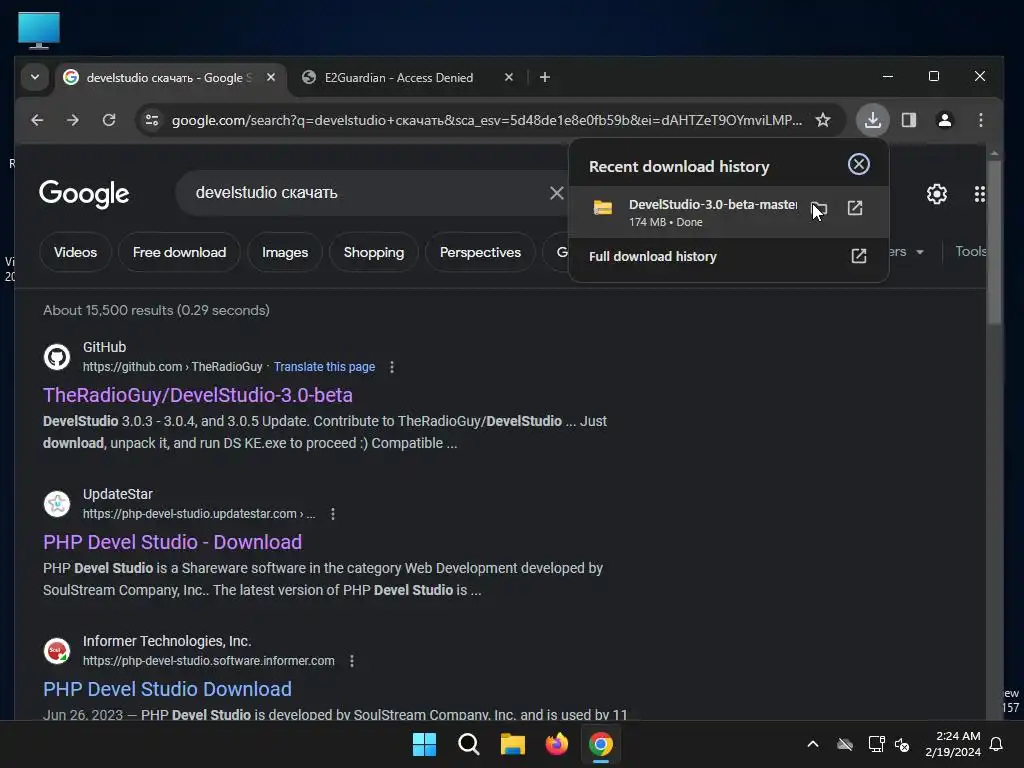This screenshot has height=768, width=1024.
Task: Open TheRadioGuy/DevelStudio-3.0-beta result link
Action: (x=198, y=395)
